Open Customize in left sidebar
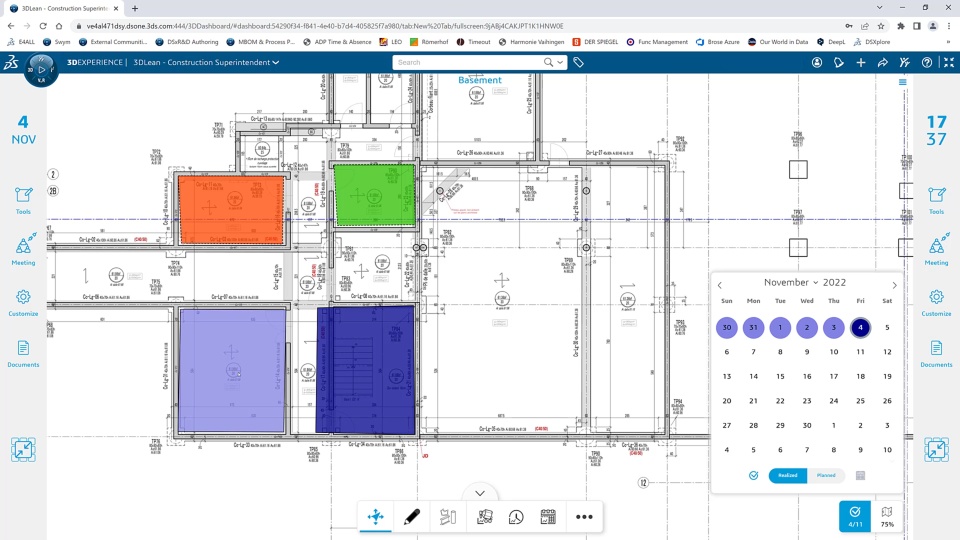 [23, 303]
